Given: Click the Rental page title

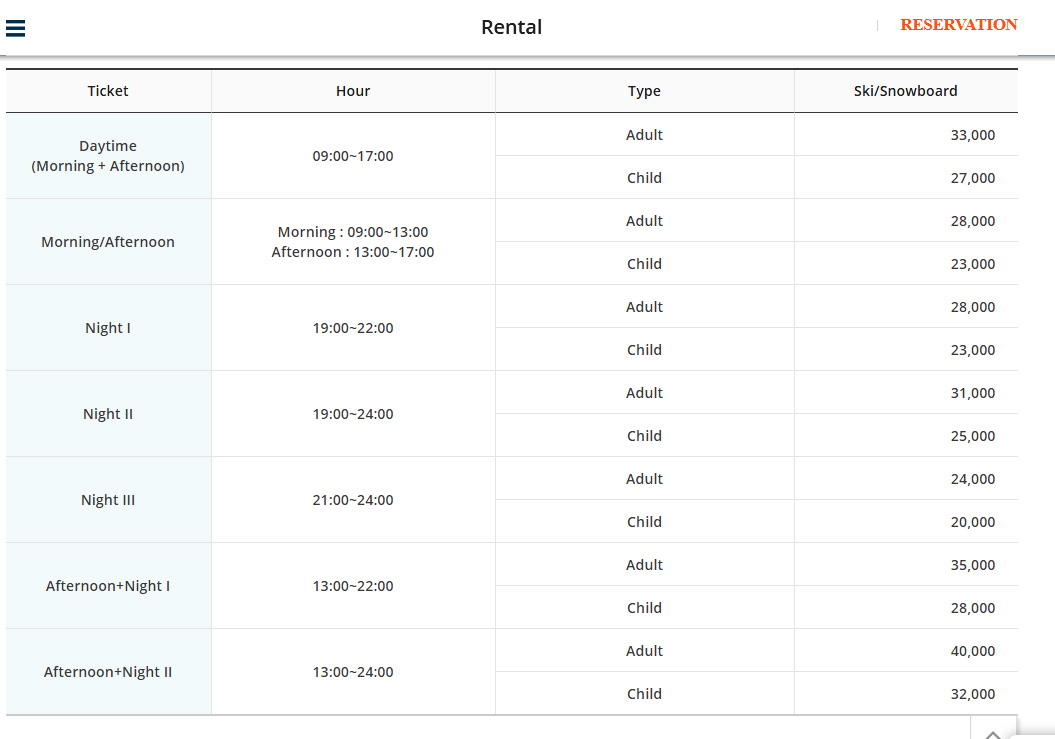Looking at the screenshot, I should (511, 27).
